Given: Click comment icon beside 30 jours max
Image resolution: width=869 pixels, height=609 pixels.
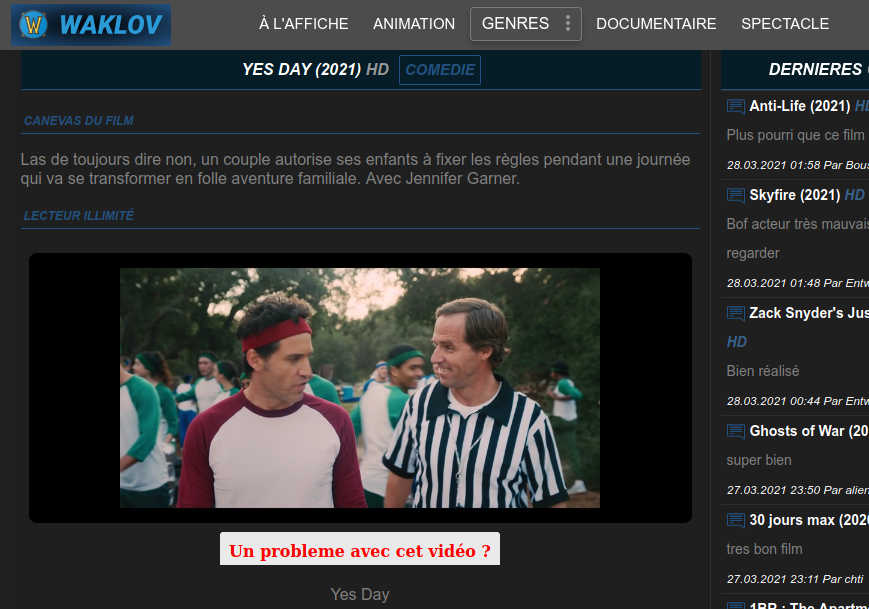Looking at the screenshot, I should 736,520.
